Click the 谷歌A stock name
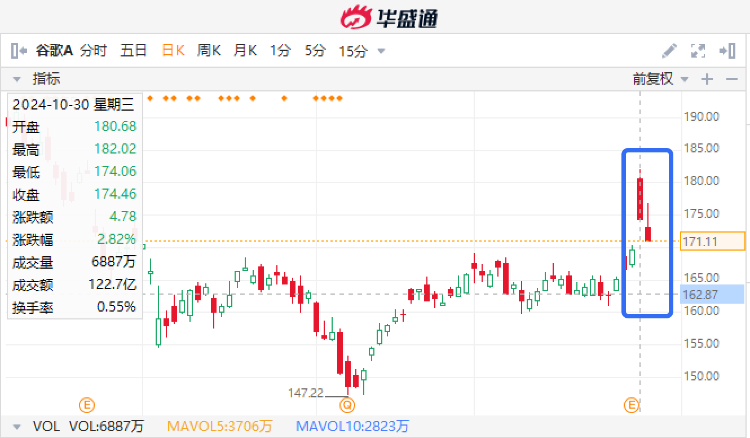The height and width of the screenshot is (438, 750). click(x=54, y=50)
